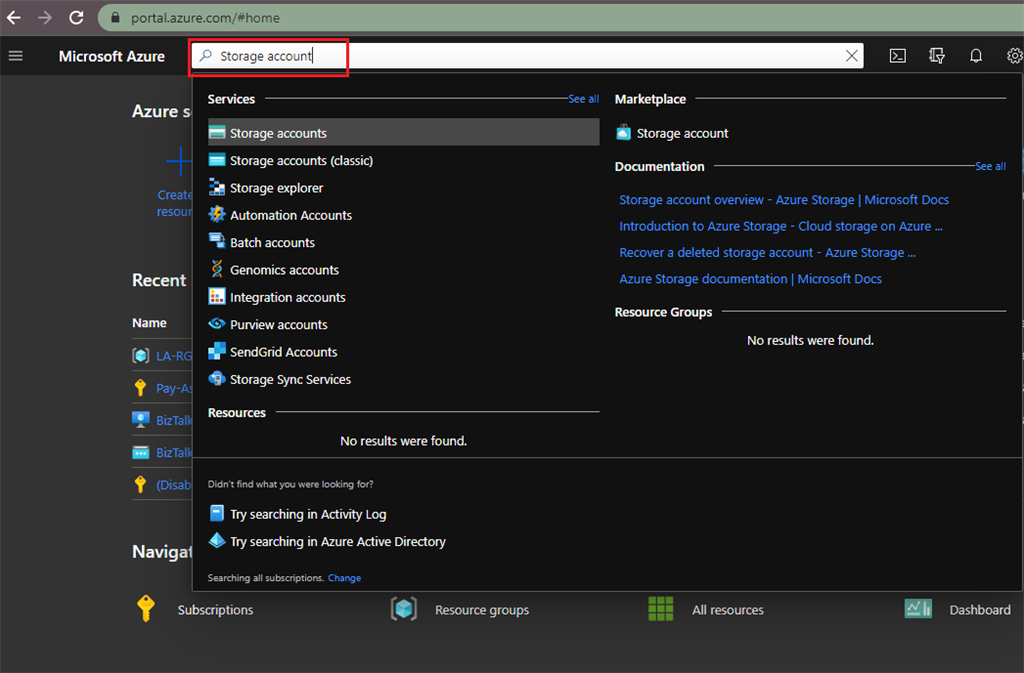Try searching in Activity Log
The height and width of the screenshot is (673, 1024).
[x=308, y=514]
